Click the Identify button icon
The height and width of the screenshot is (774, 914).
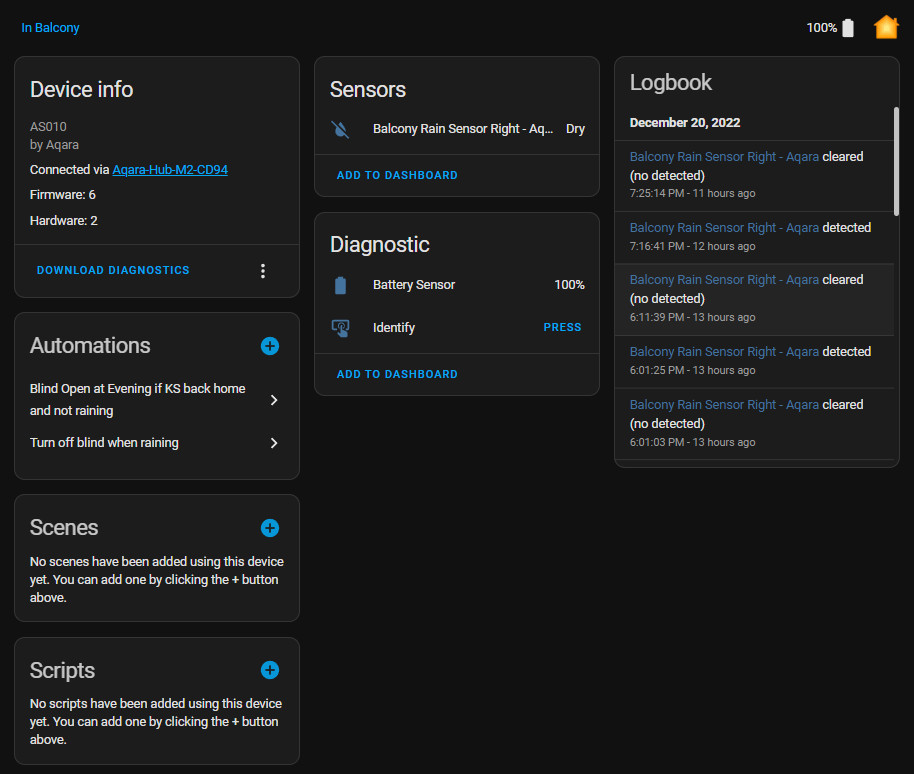pyautogui.click(x=341, y=327)
